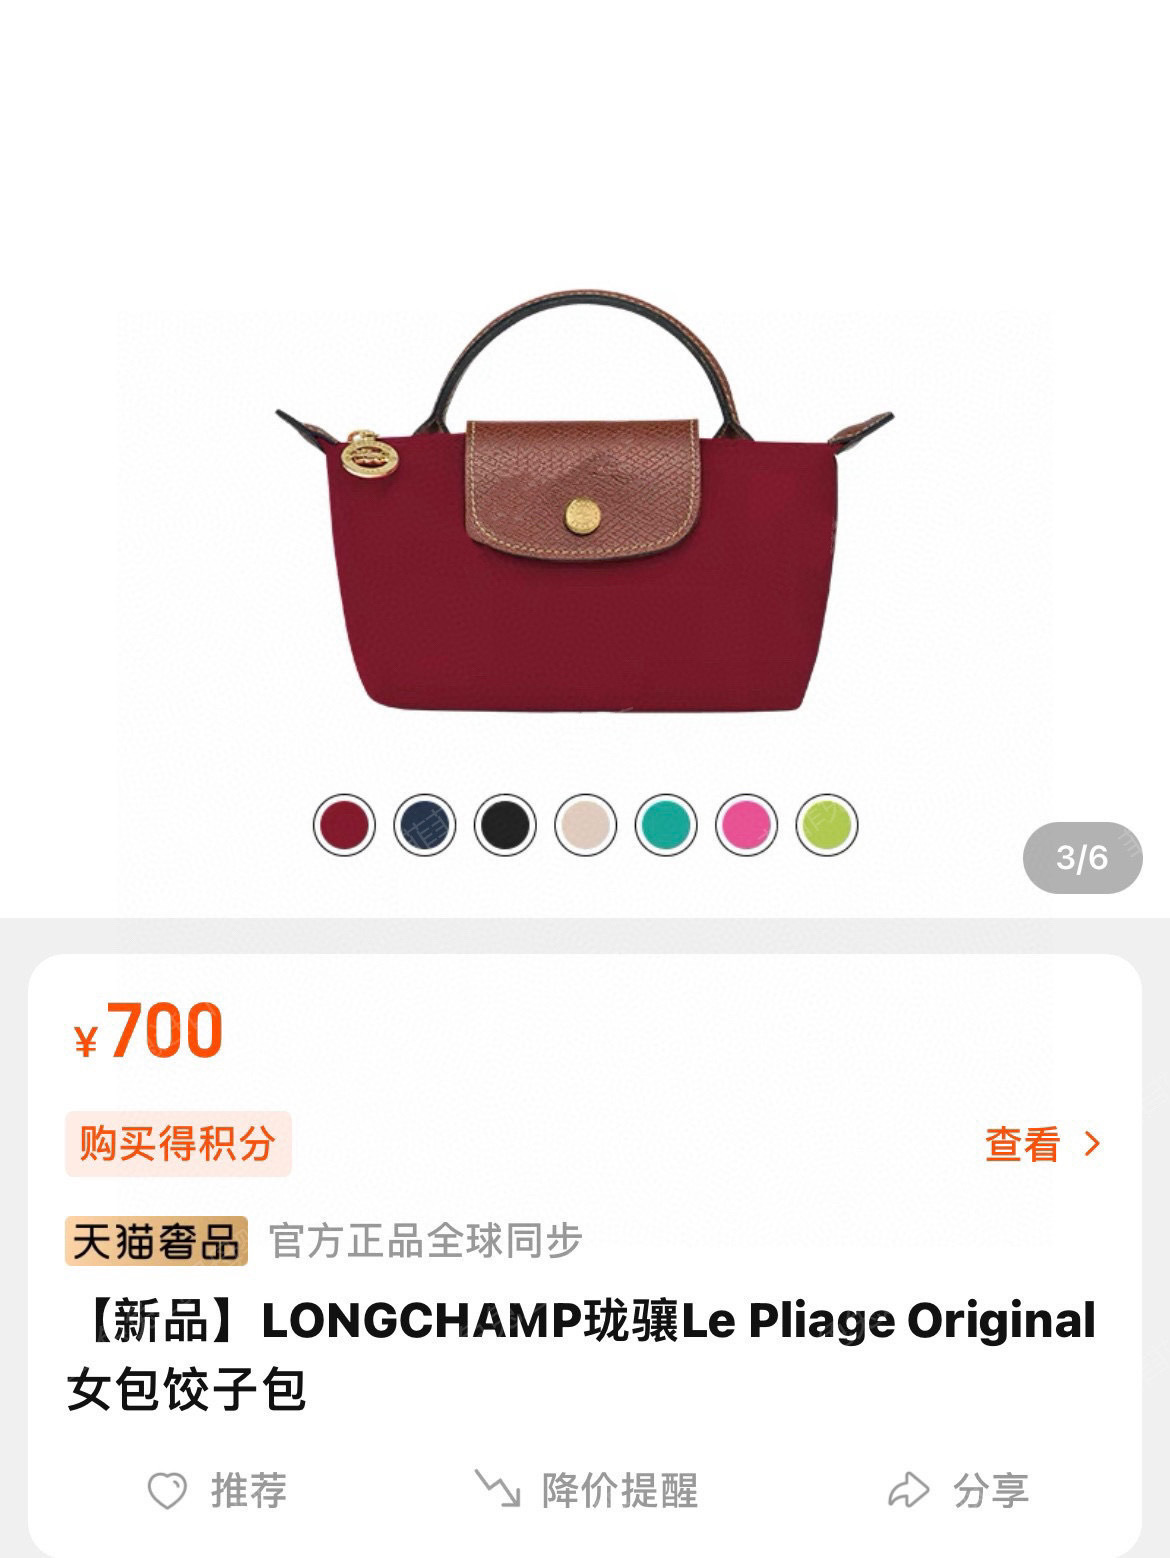1170x1558 pixels.
Task: Click the LONGCHAMP Le Pliage product title
Action: coord(582,1355)
